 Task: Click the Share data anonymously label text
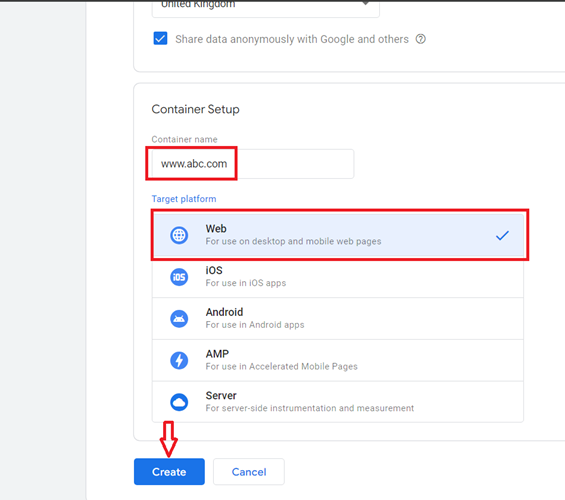point(292,39)
